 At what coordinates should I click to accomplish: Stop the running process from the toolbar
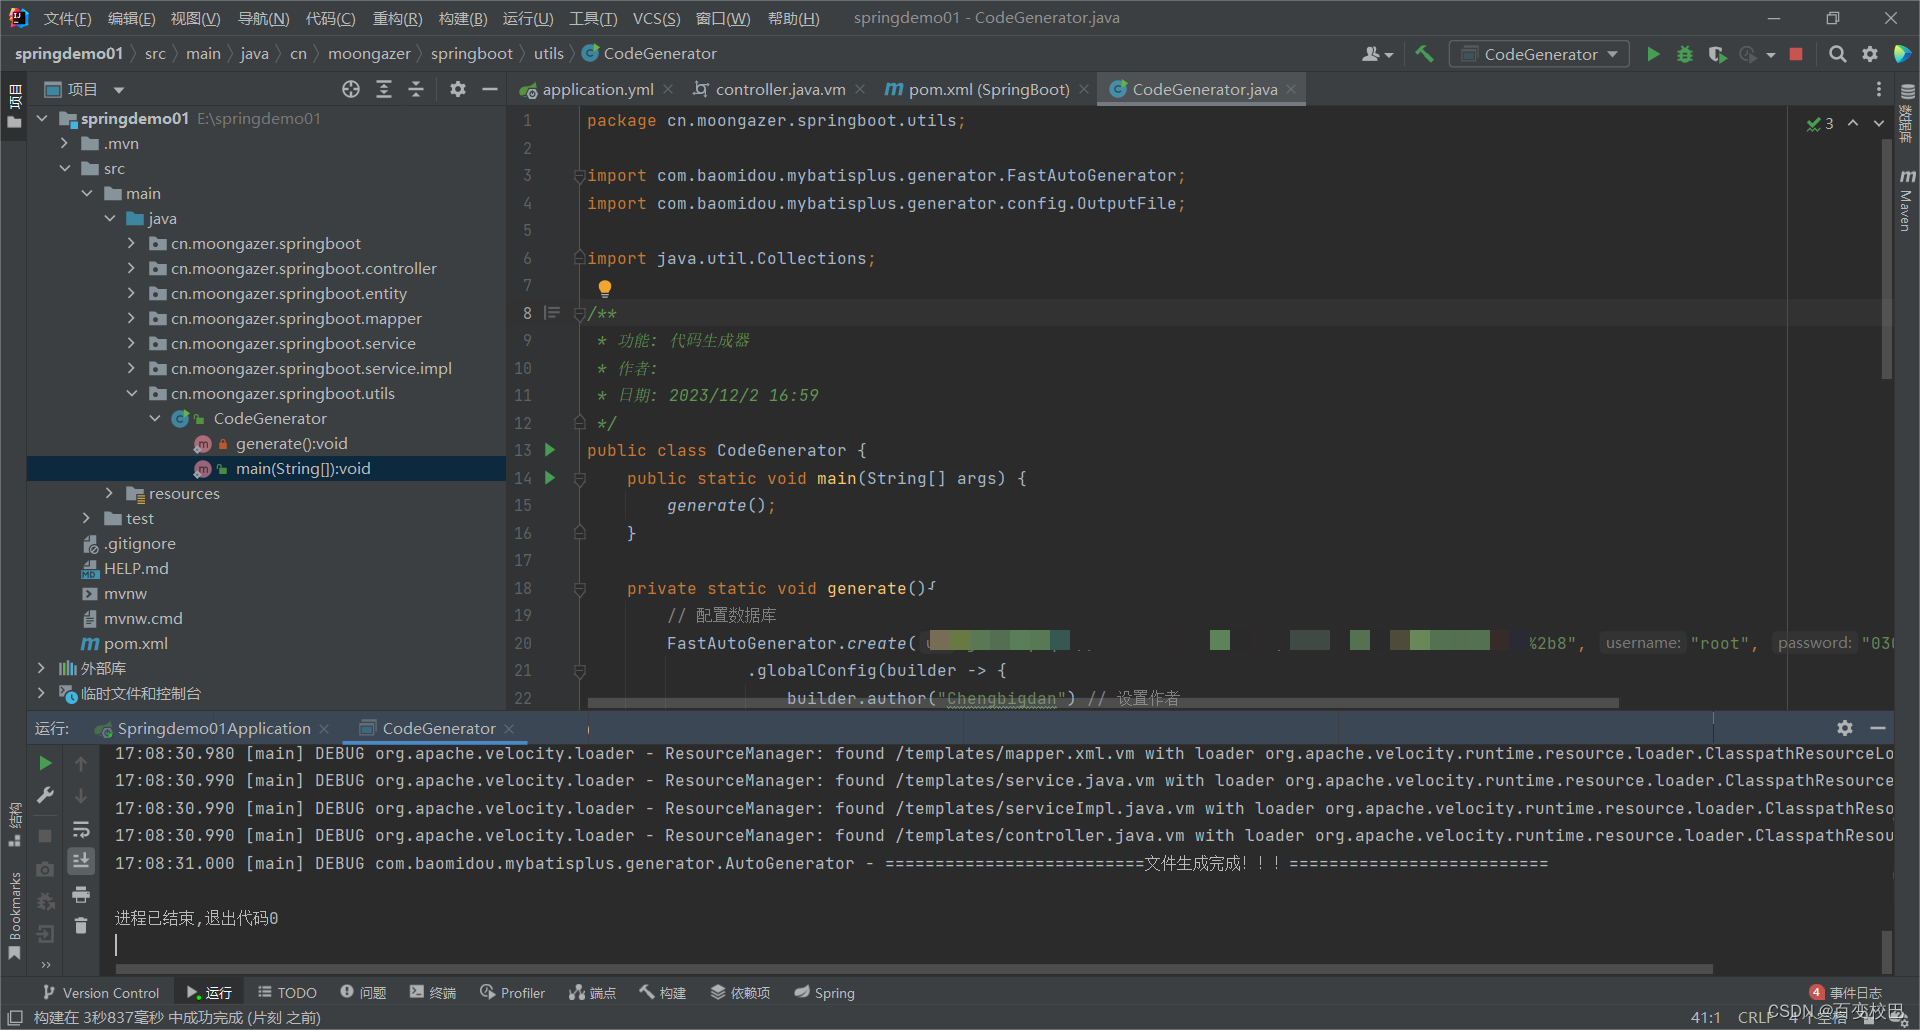pyautogui.click(x=1796, y=54)
